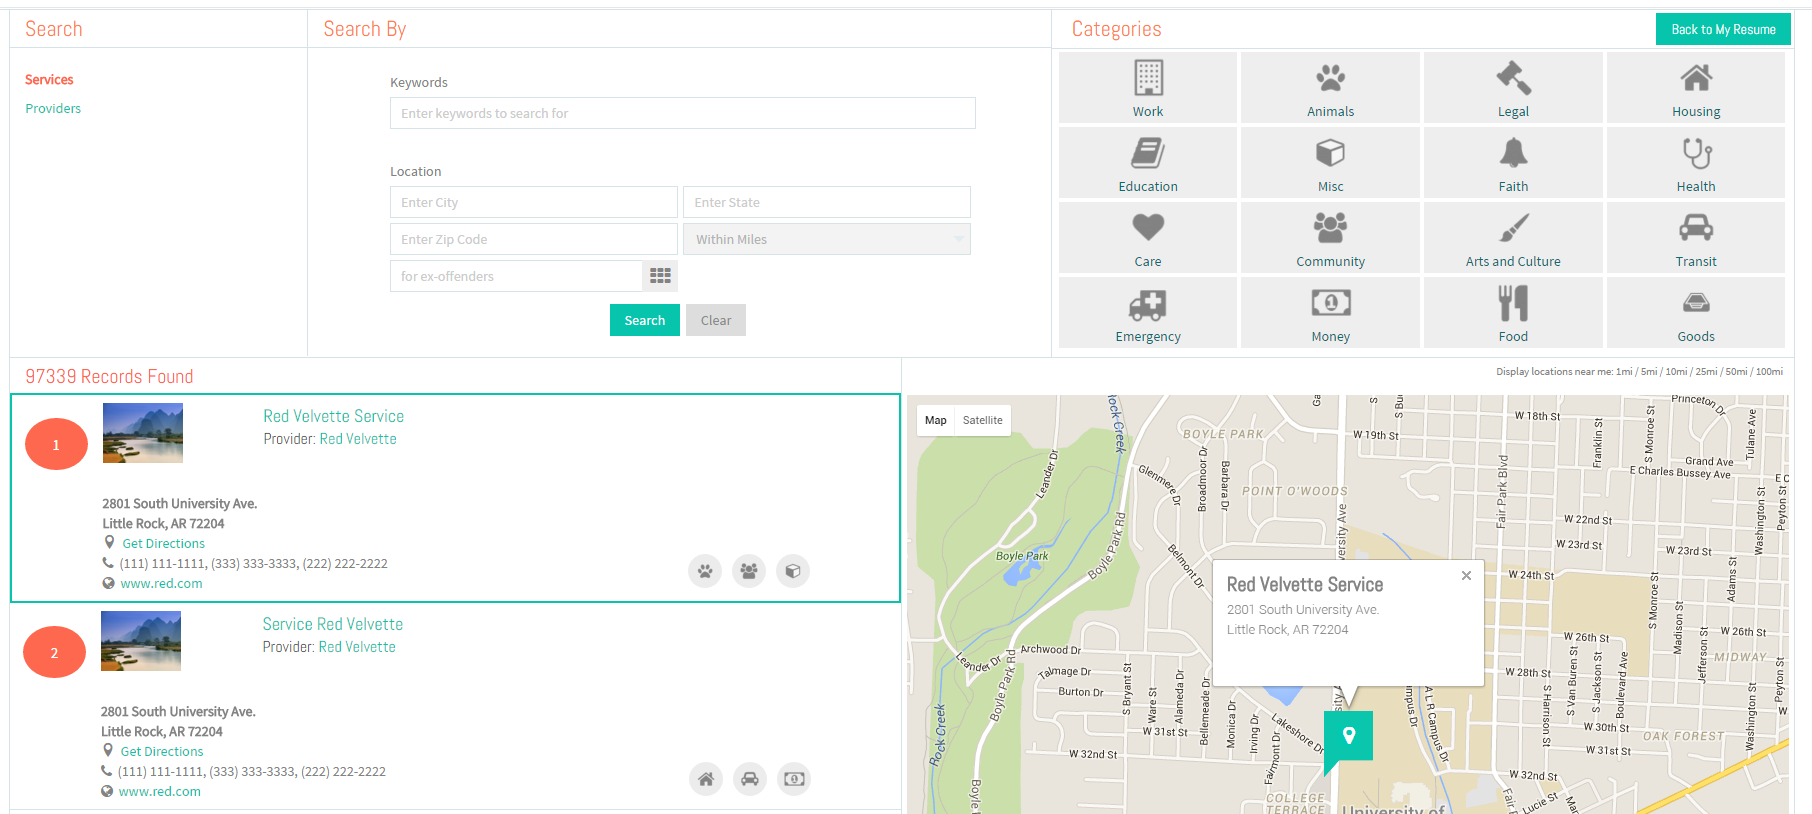Open www.red.com link in first result
The image size is (1812, 814).
tap(161, 583)
